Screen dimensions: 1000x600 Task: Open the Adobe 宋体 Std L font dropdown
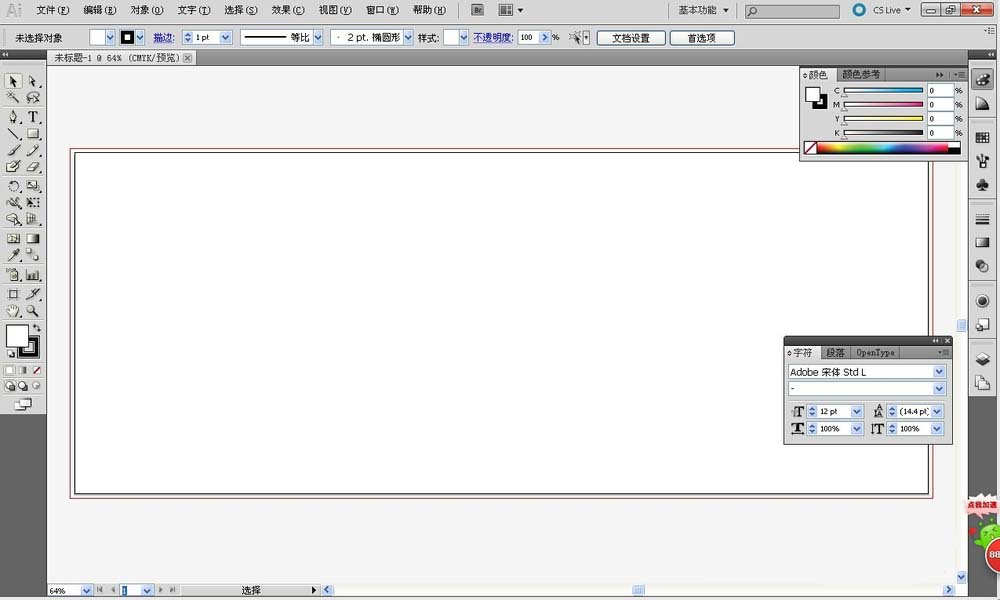pos(939,372)
